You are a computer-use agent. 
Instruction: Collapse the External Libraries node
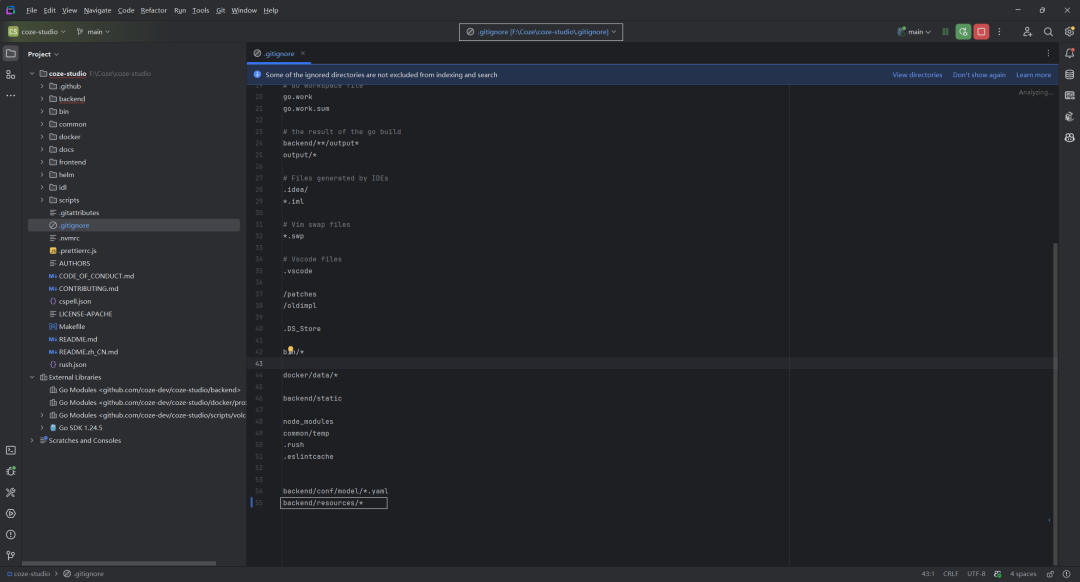(32, 377)
